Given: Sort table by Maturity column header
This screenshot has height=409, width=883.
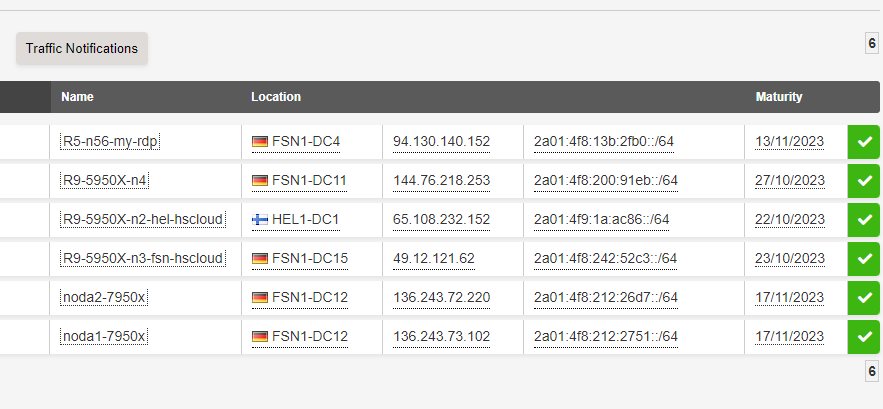Looking at the screenshot, I should tap(779, 97).
